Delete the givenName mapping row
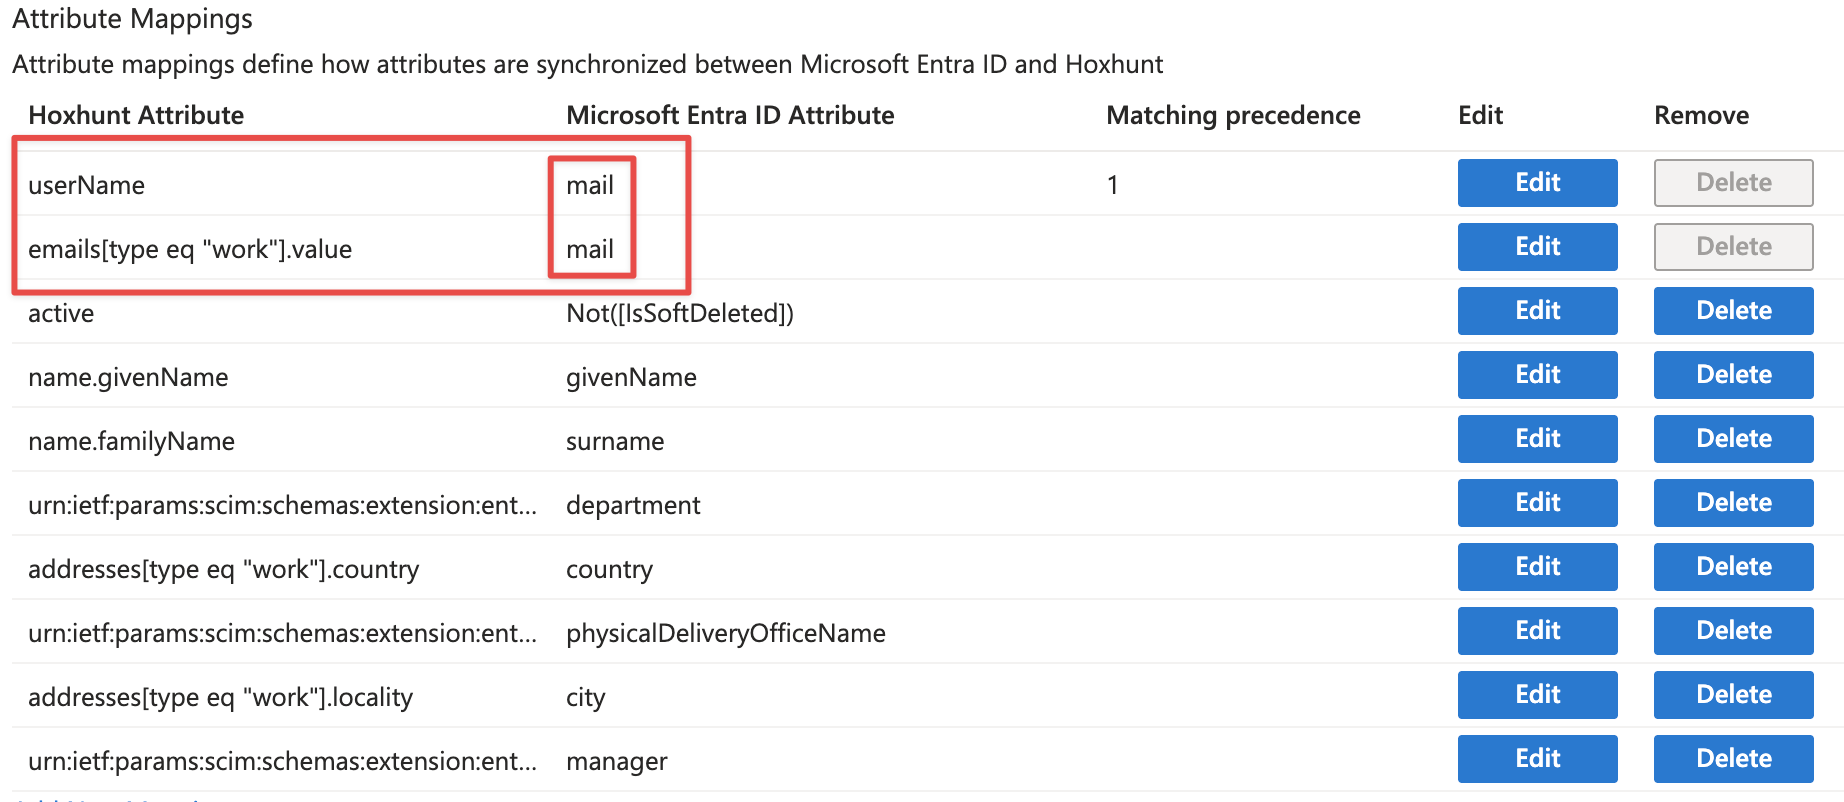This screenshot has width=1844, height=802. pos(1733,375)
